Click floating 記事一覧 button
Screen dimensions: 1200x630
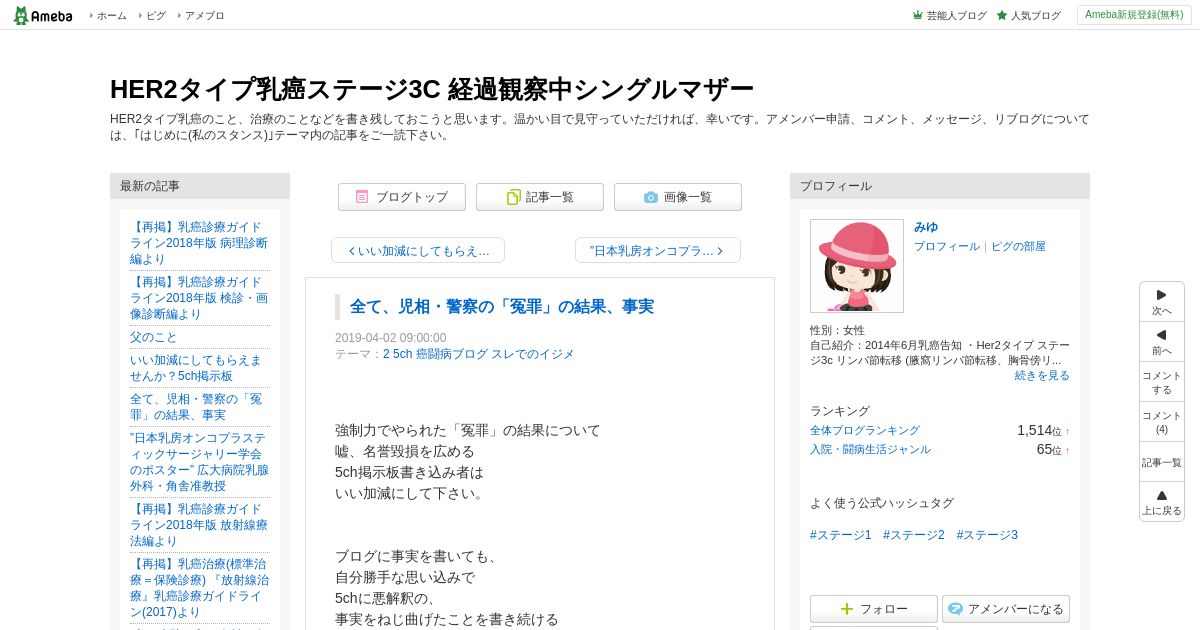(1162, 462)
